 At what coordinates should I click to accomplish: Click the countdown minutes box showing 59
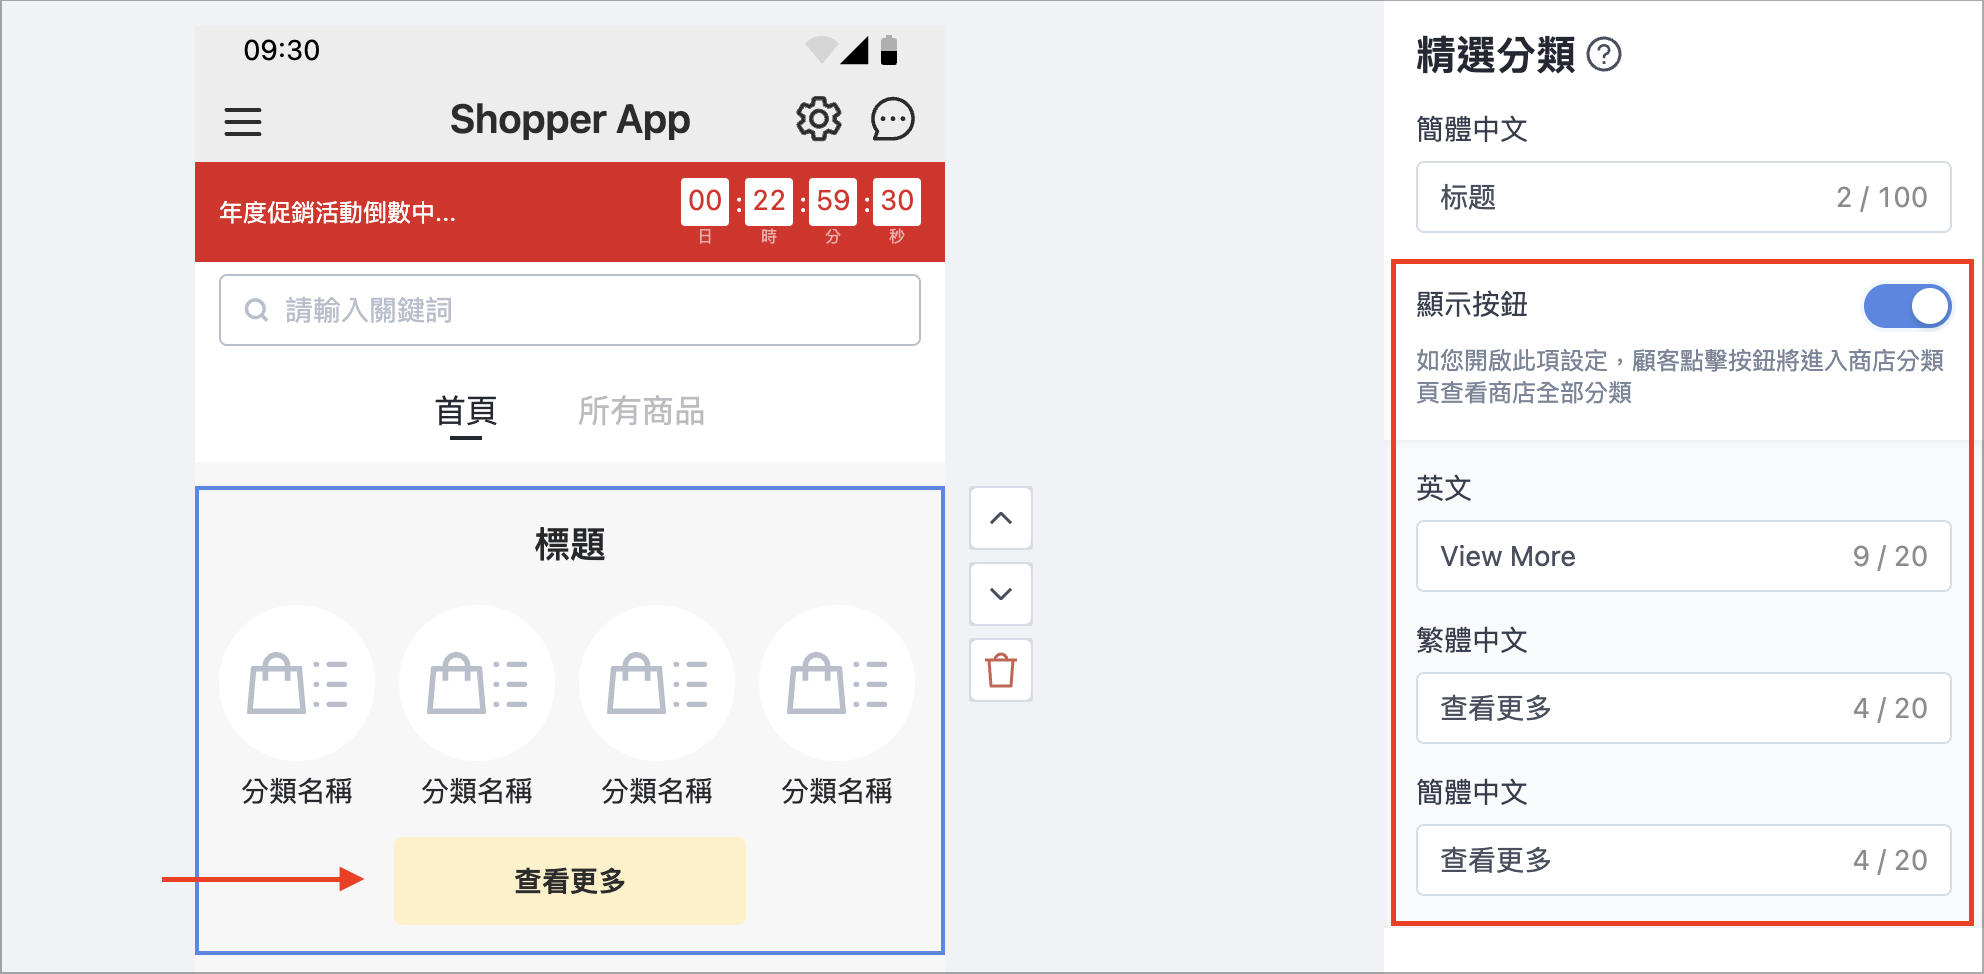click(833, 201)
